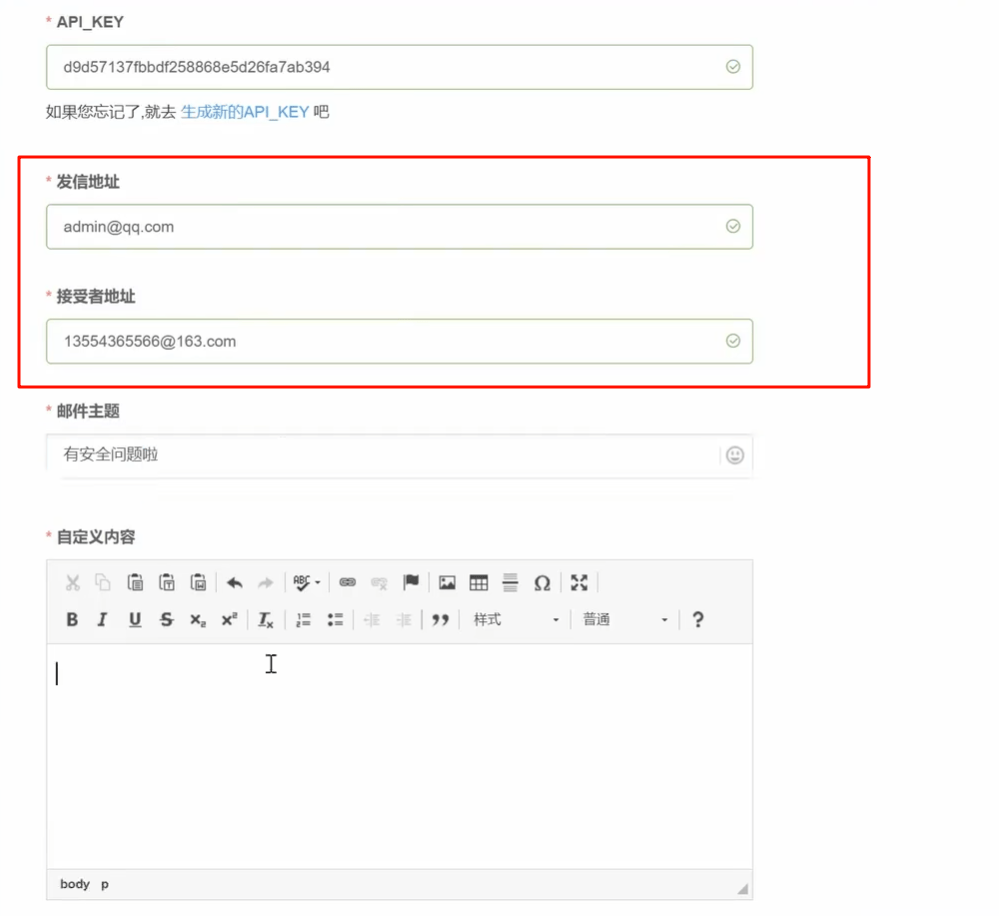
Task: Open emoji picker in subject field
Action: [735, 455]
